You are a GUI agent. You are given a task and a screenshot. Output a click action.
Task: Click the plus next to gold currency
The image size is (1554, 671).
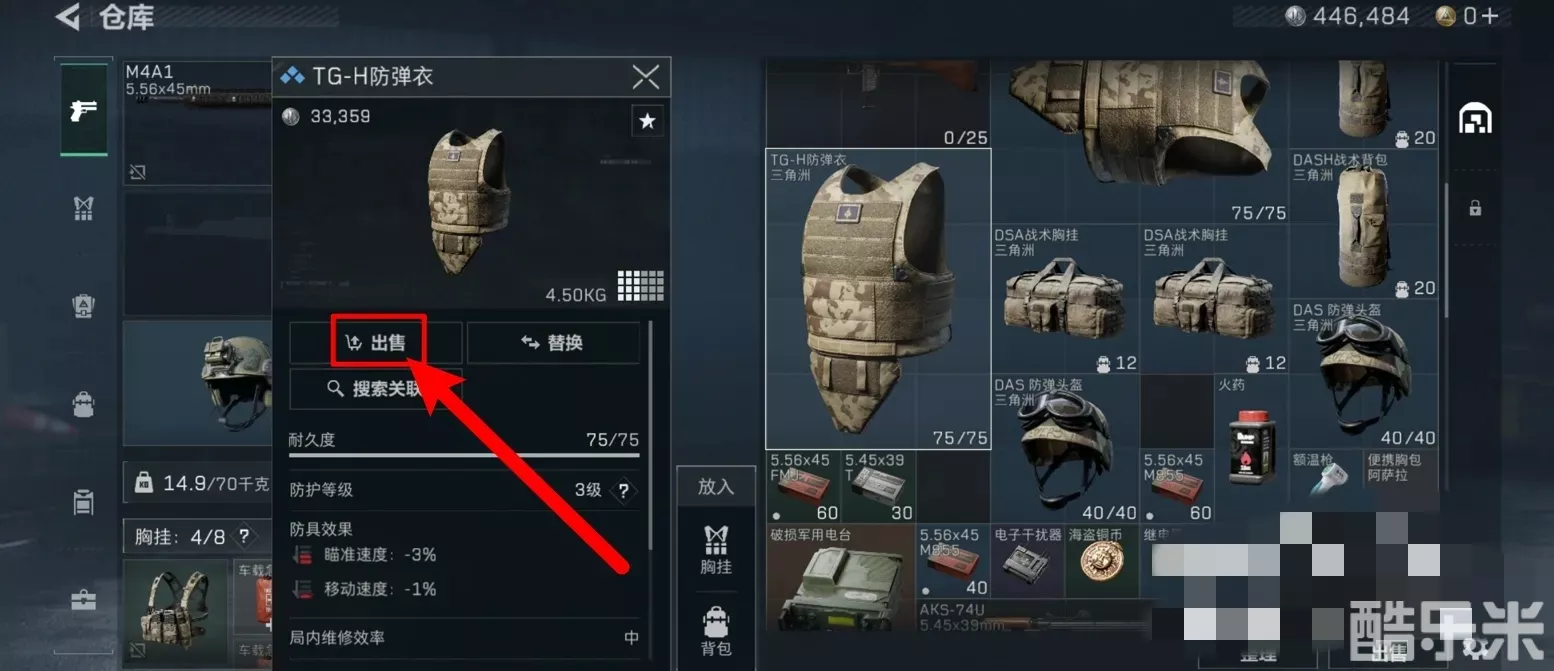point(1490,16)
